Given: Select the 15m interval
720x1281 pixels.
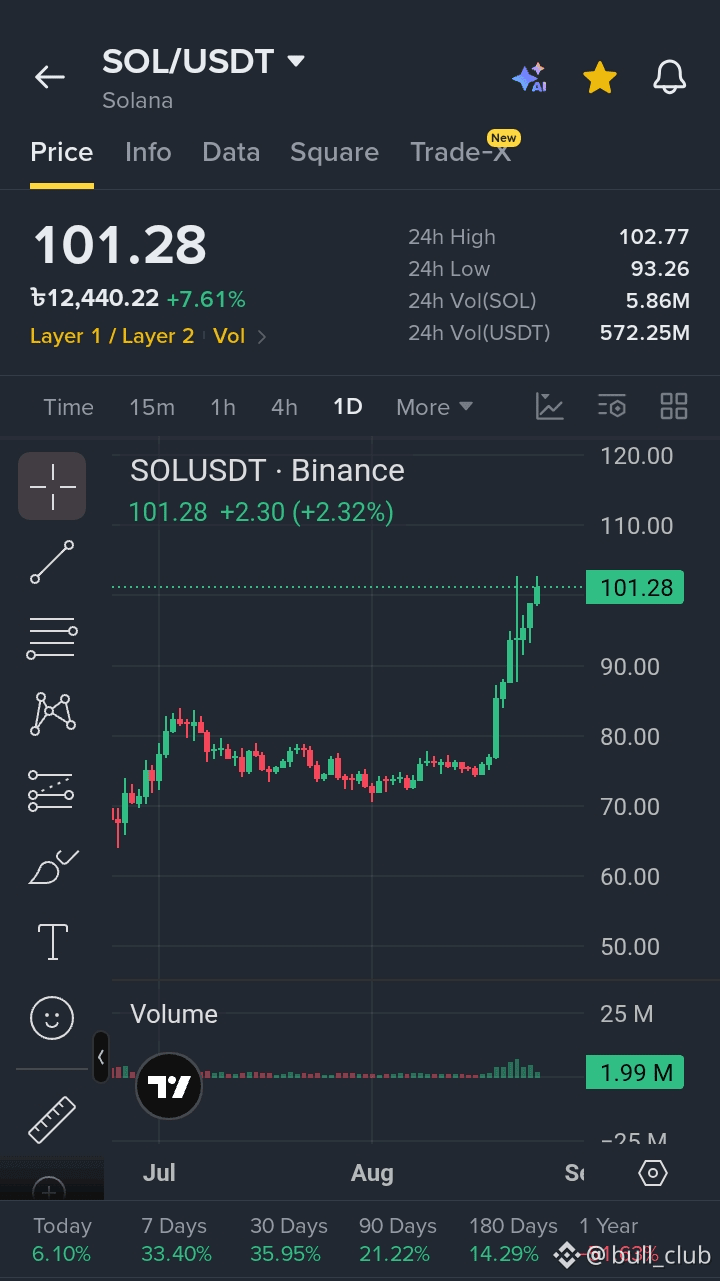Looking at the screenshot, I should (152, 407).
